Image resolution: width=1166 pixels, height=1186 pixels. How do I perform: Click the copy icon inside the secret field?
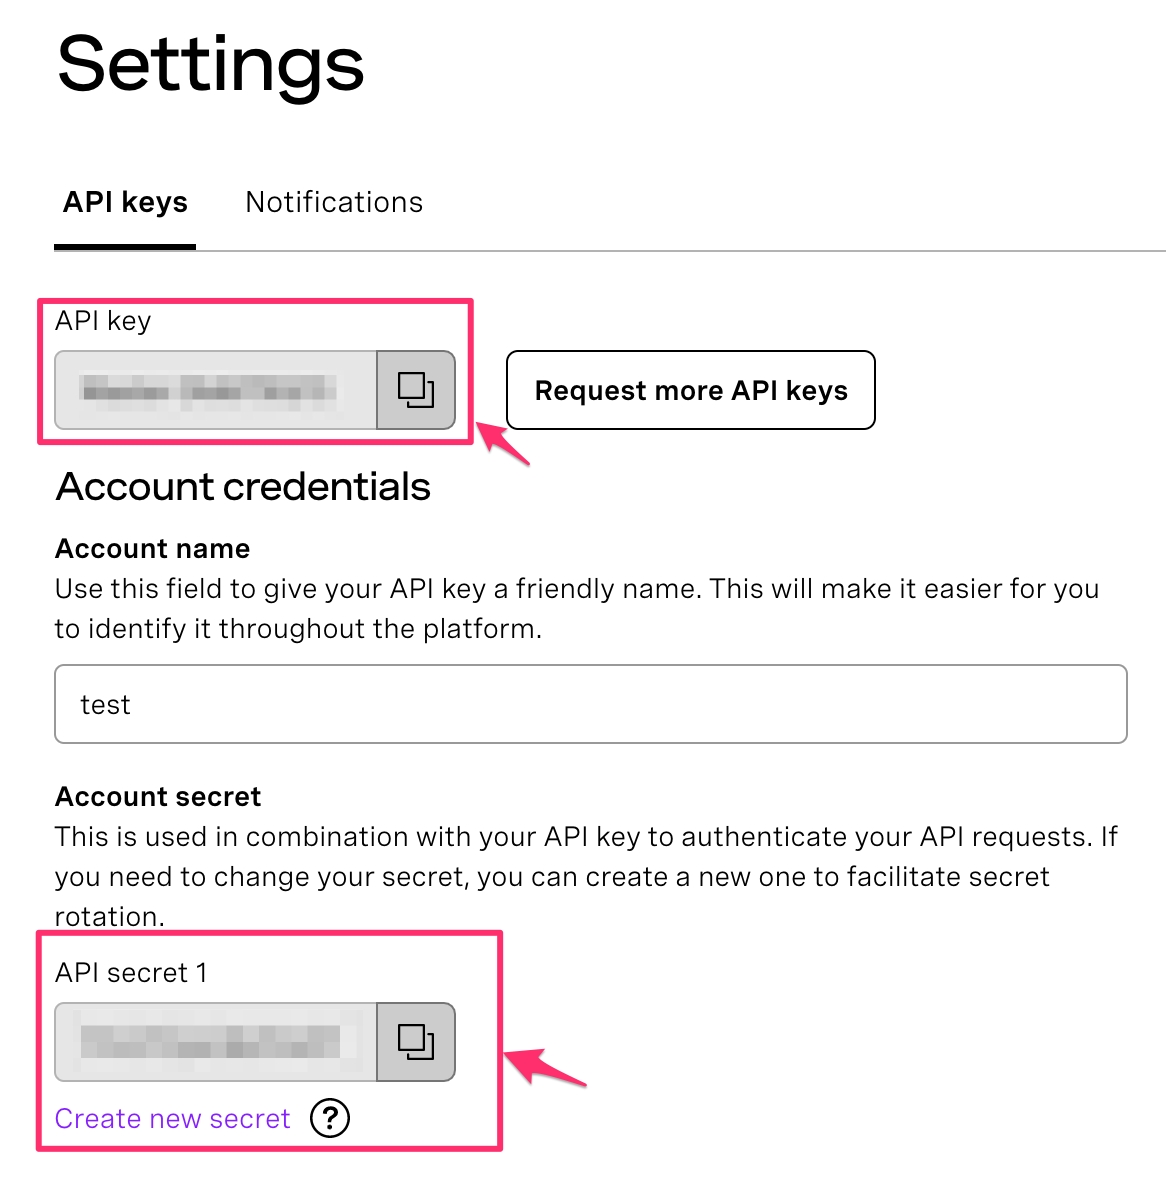coord(414,1041)
